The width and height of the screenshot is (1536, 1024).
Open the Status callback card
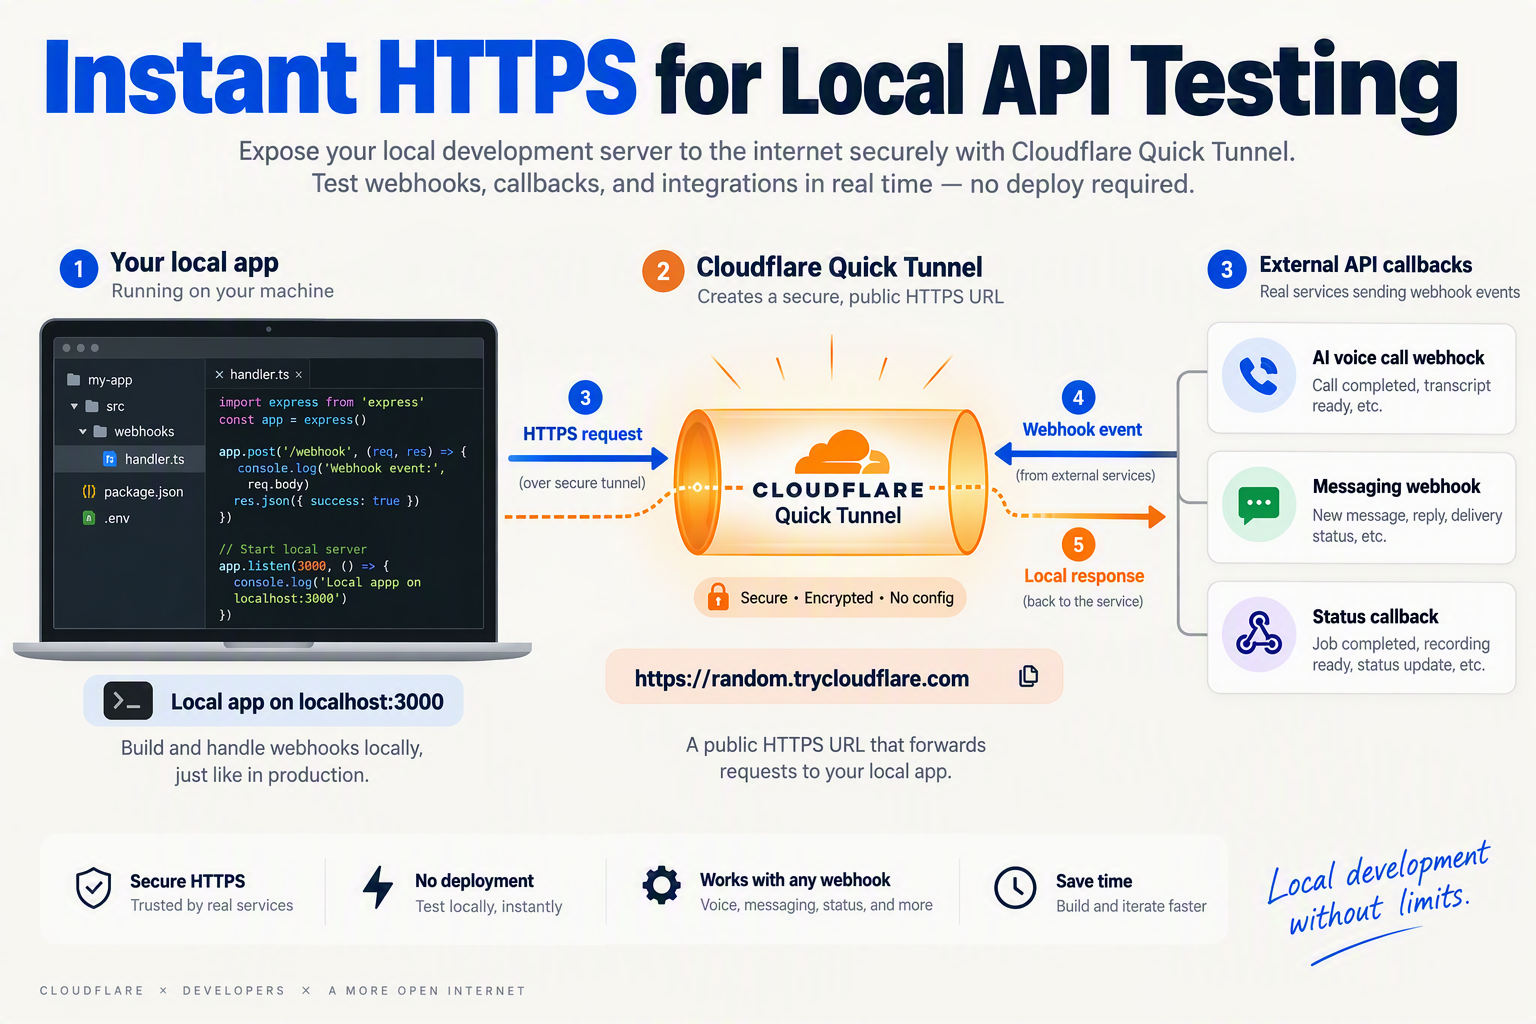click(1361, 637)
